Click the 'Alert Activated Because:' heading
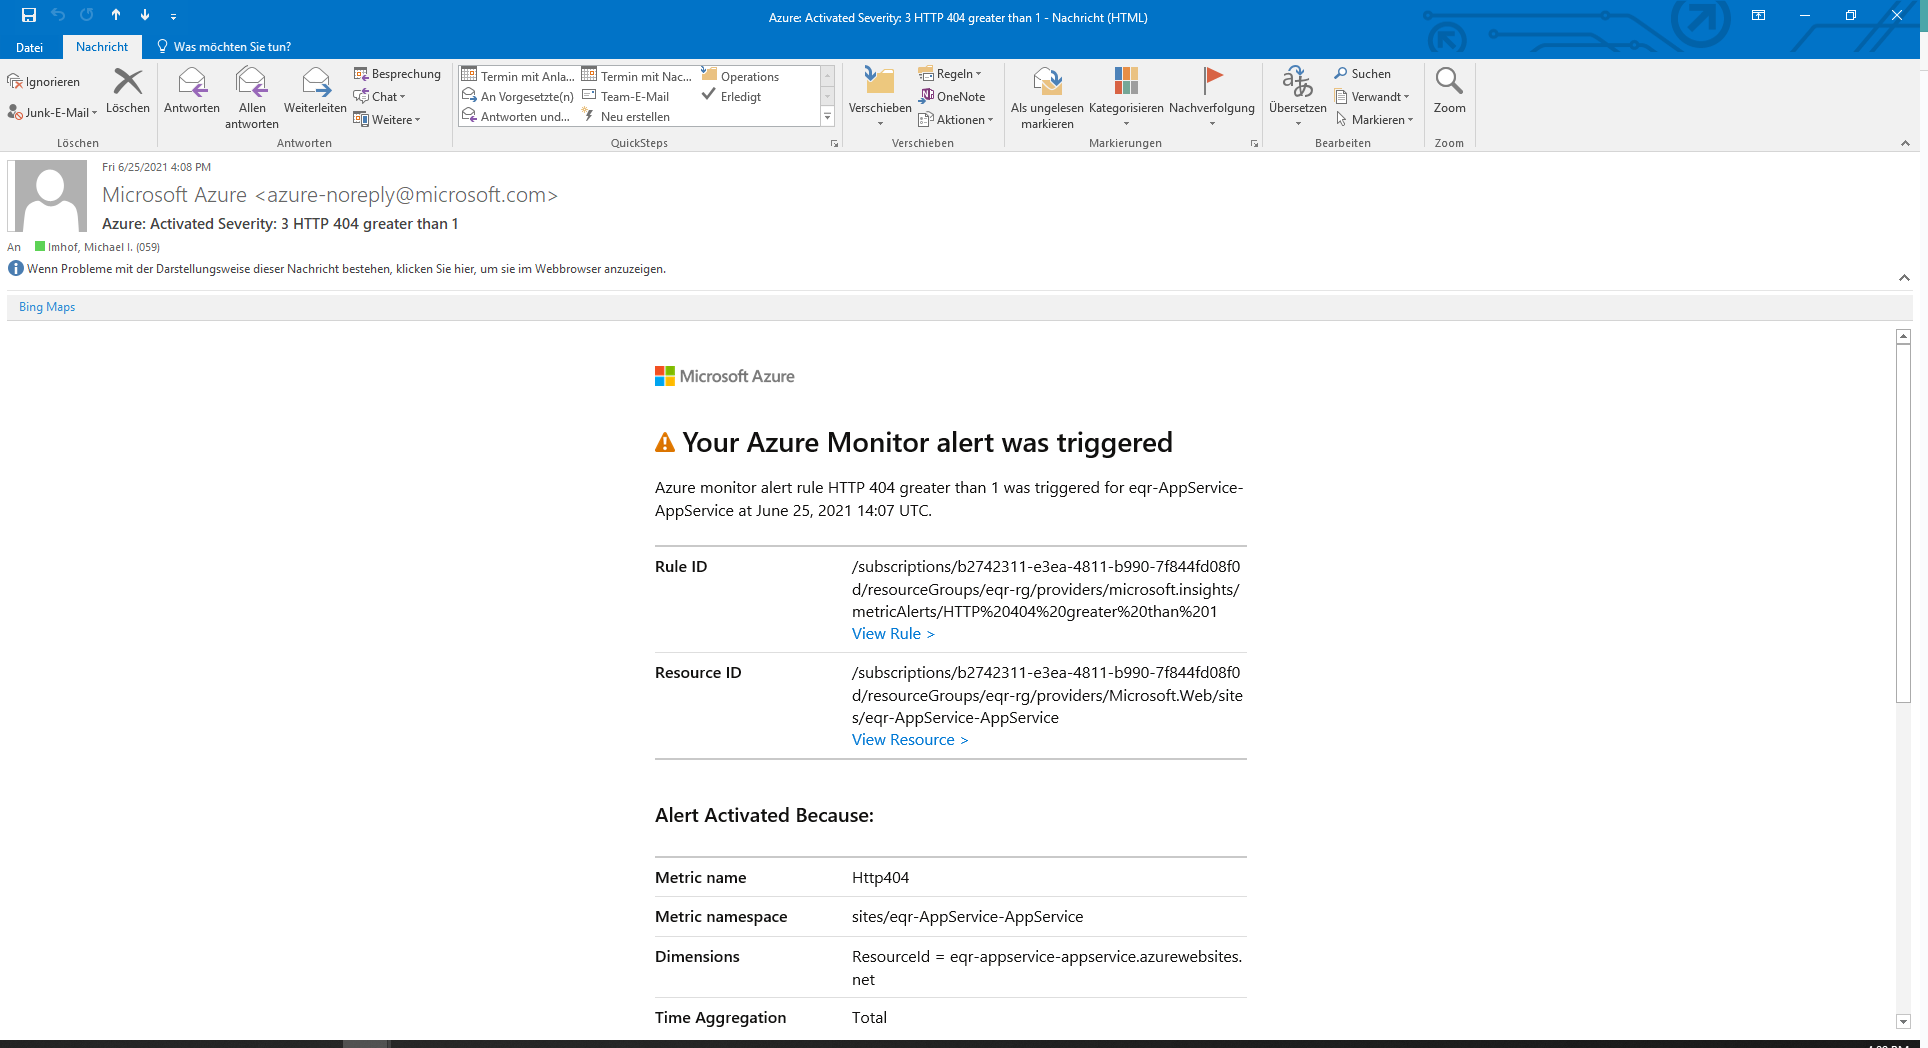The width and height of the screenshot is (1928, 1048). (x=764, y=815)
